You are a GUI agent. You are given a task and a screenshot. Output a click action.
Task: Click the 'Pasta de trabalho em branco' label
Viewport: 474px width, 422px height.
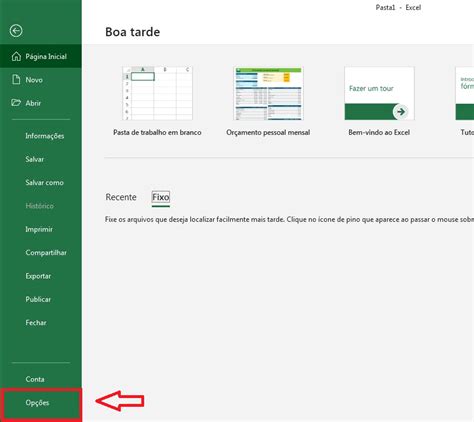tap(157, 132)
